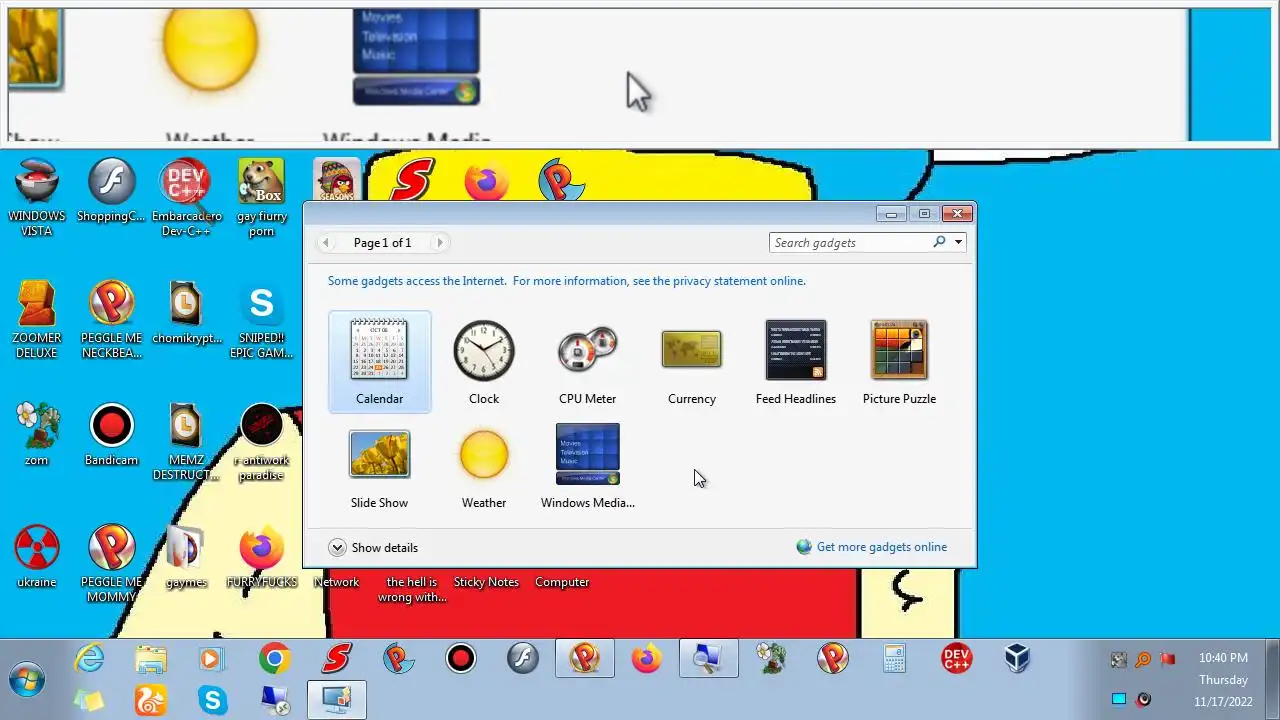The image size is (1280, 720).
Task: Open the Windows Start menu orb
Action: click(x=27, y=679)
